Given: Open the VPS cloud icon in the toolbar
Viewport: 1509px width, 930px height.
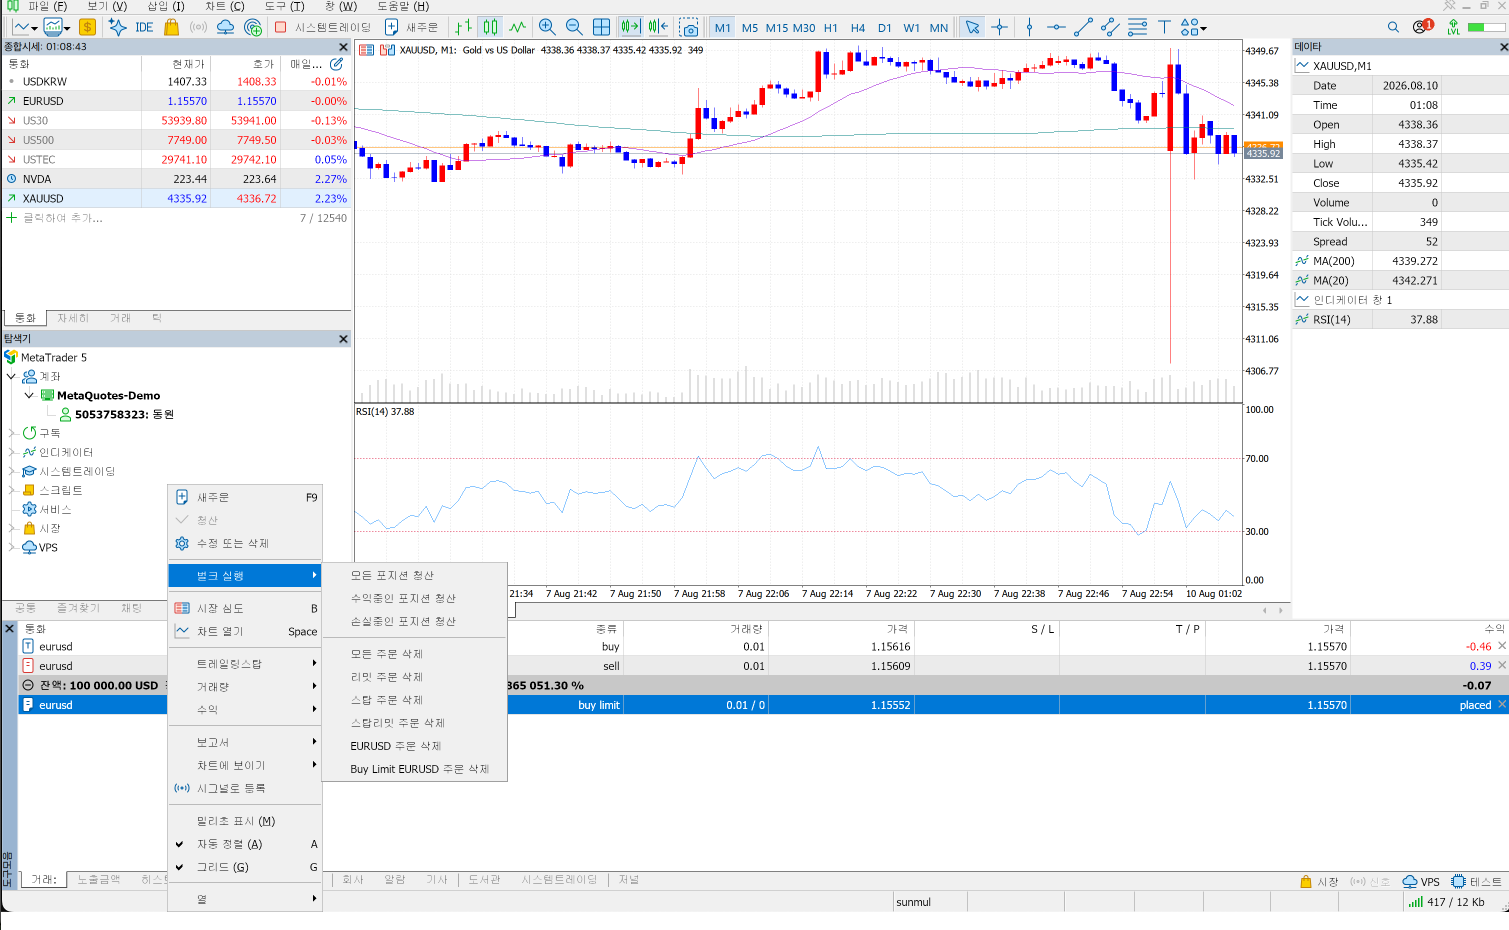Looking at the screenshot, I should coord(226,27).
